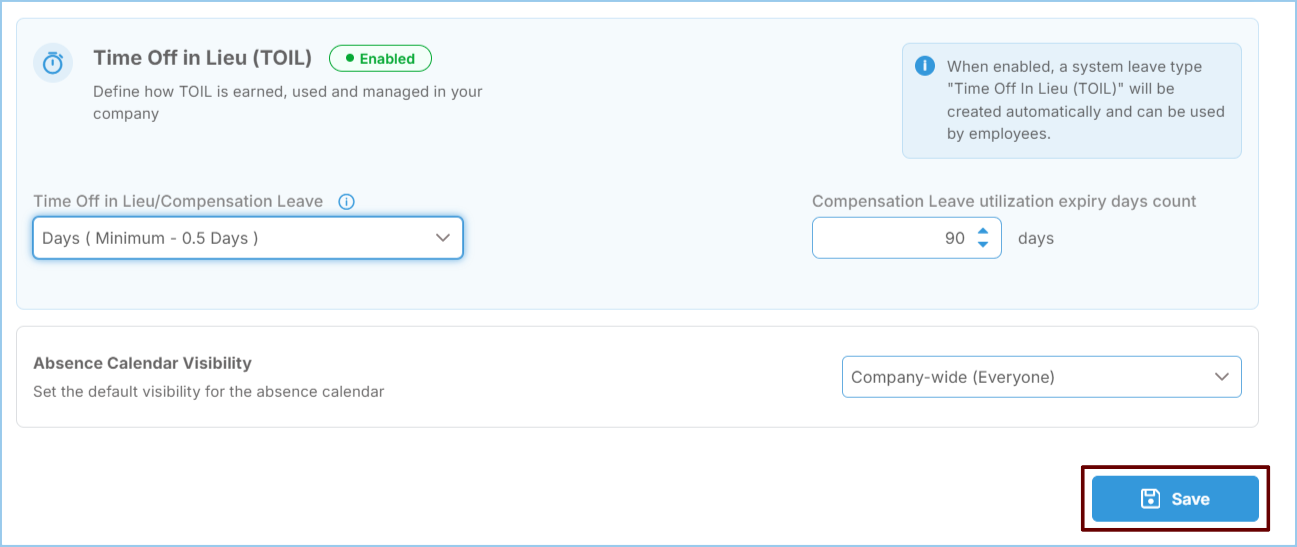
Task: Click the Time Off in Lieu (TOIL) heading
Action: tap(202, 58)
